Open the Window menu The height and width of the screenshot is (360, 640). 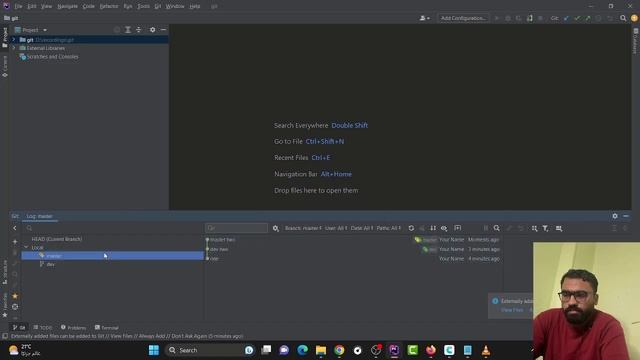pos(175,6)
